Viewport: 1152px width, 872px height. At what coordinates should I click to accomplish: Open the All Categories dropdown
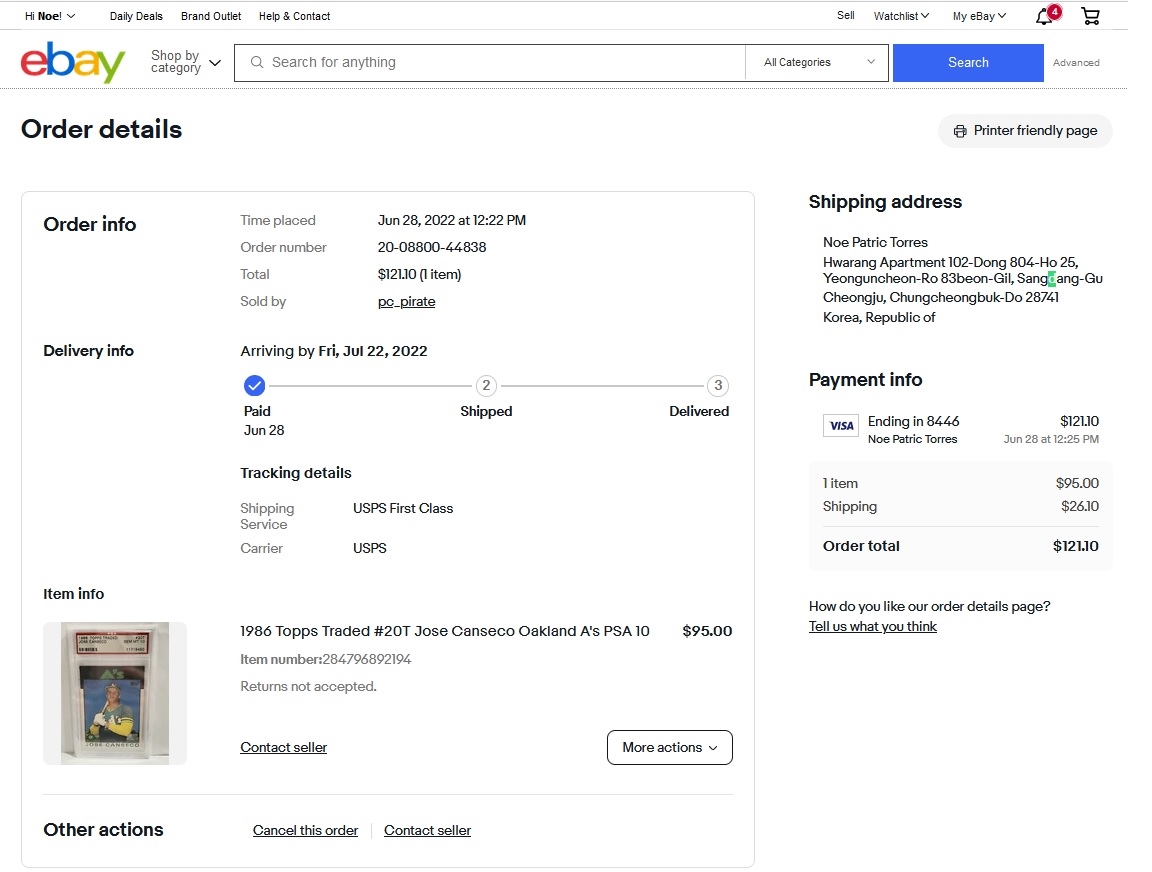click(x=818, y=62)
